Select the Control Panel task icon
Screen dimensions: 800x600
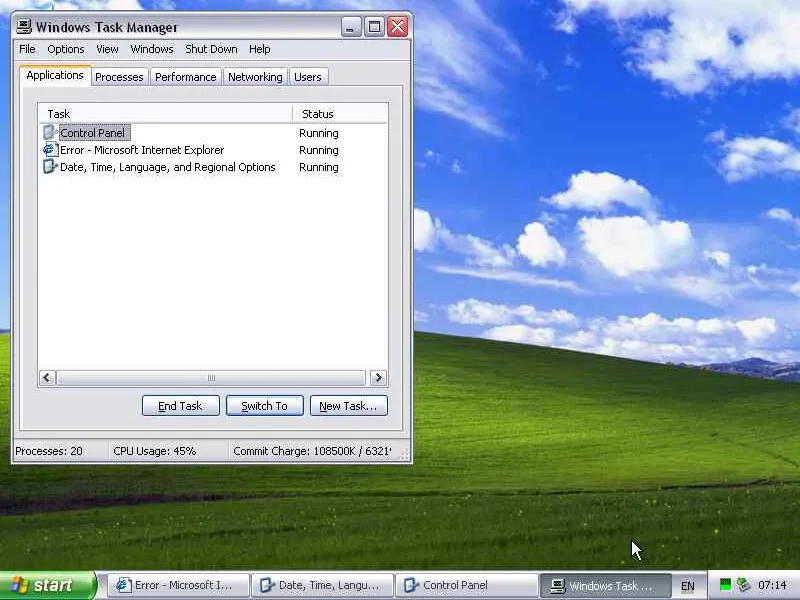(49, 133)
